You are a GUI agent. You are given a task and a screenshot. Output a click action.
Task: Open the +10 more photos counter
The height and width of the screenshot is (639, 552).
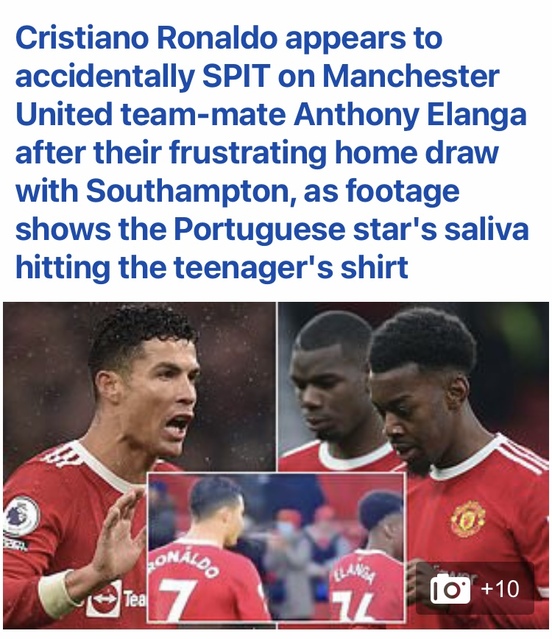click(x=500, y=589)
